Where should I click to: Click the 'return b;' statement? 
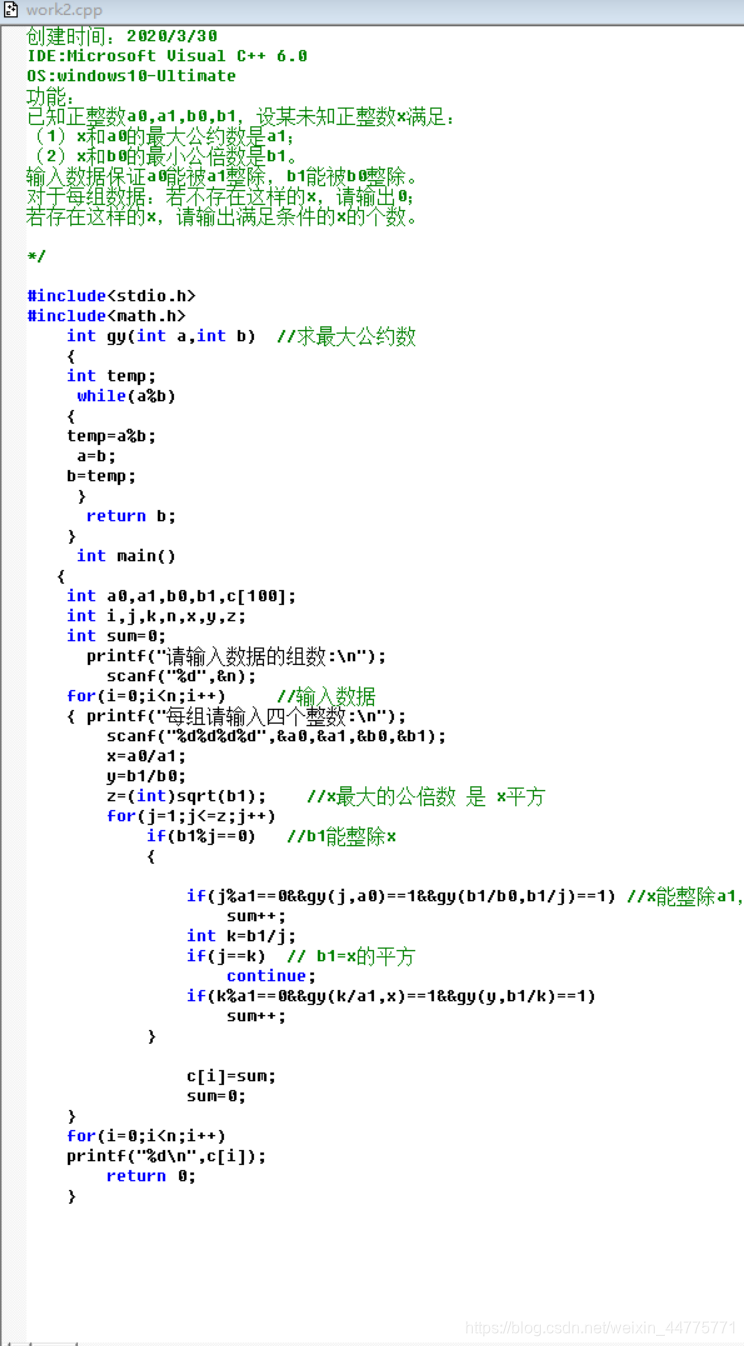131,516
